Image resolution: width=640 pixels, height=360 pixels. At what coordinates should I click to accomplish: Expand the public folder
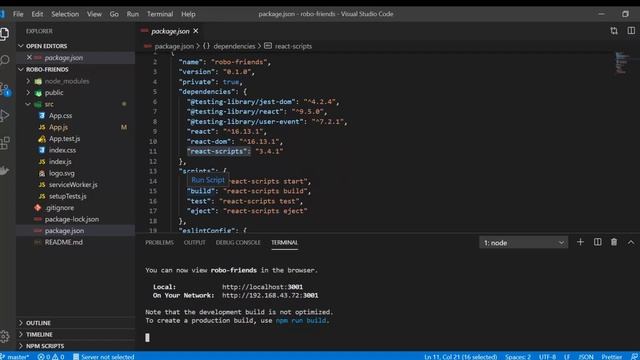(54, 93)
